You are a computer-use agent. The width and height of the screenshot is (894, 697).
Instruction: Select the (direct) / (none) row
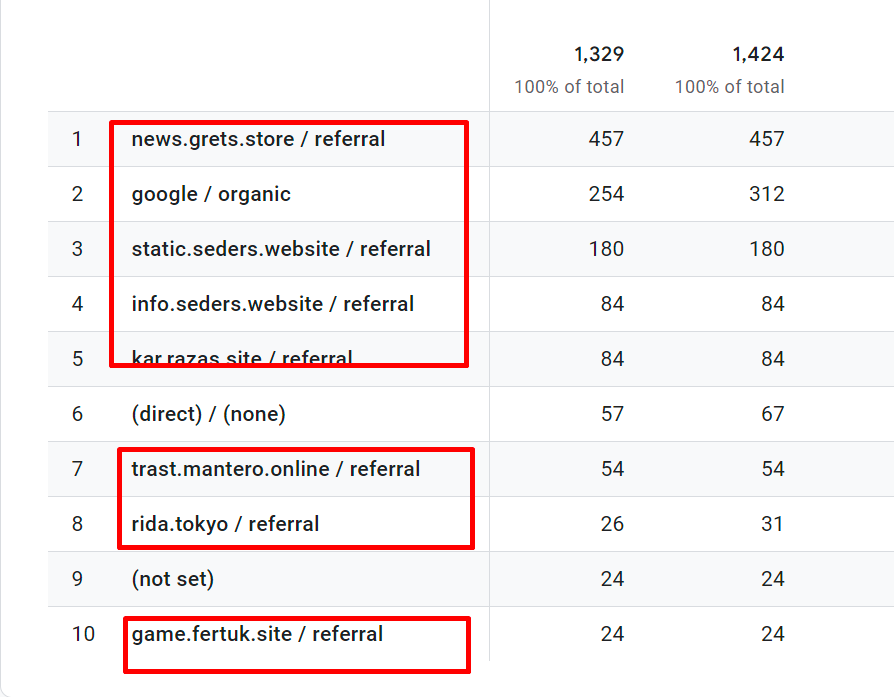coord(208,414)
